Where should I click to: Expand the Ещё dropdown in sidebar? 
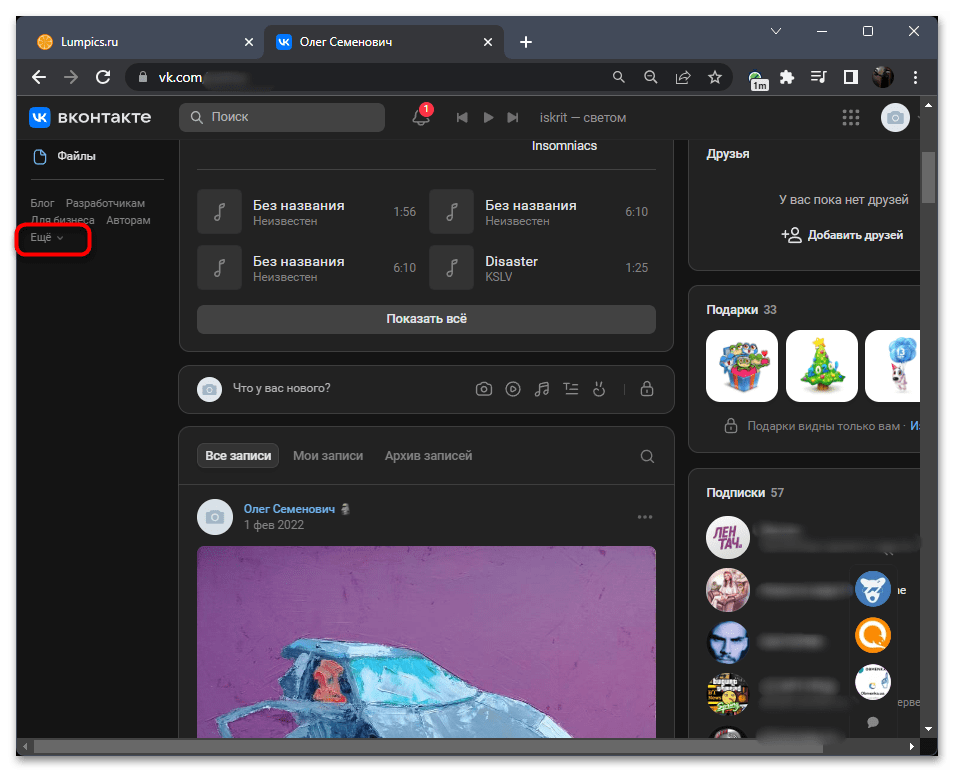47,237
